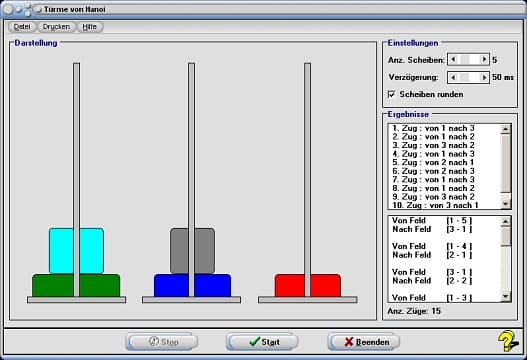This screenshot has height=360, width=527.
Task: Click the Stop button
Action: pos(162,342)
